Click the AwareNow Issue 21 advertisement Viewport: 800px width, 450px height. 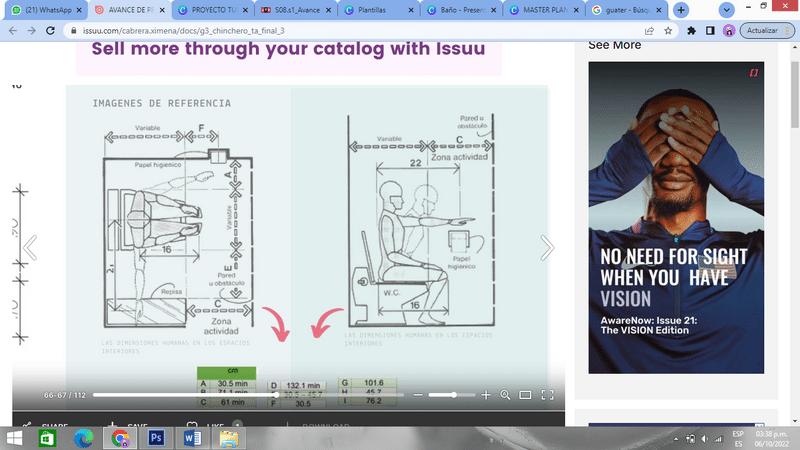[676, 217]
